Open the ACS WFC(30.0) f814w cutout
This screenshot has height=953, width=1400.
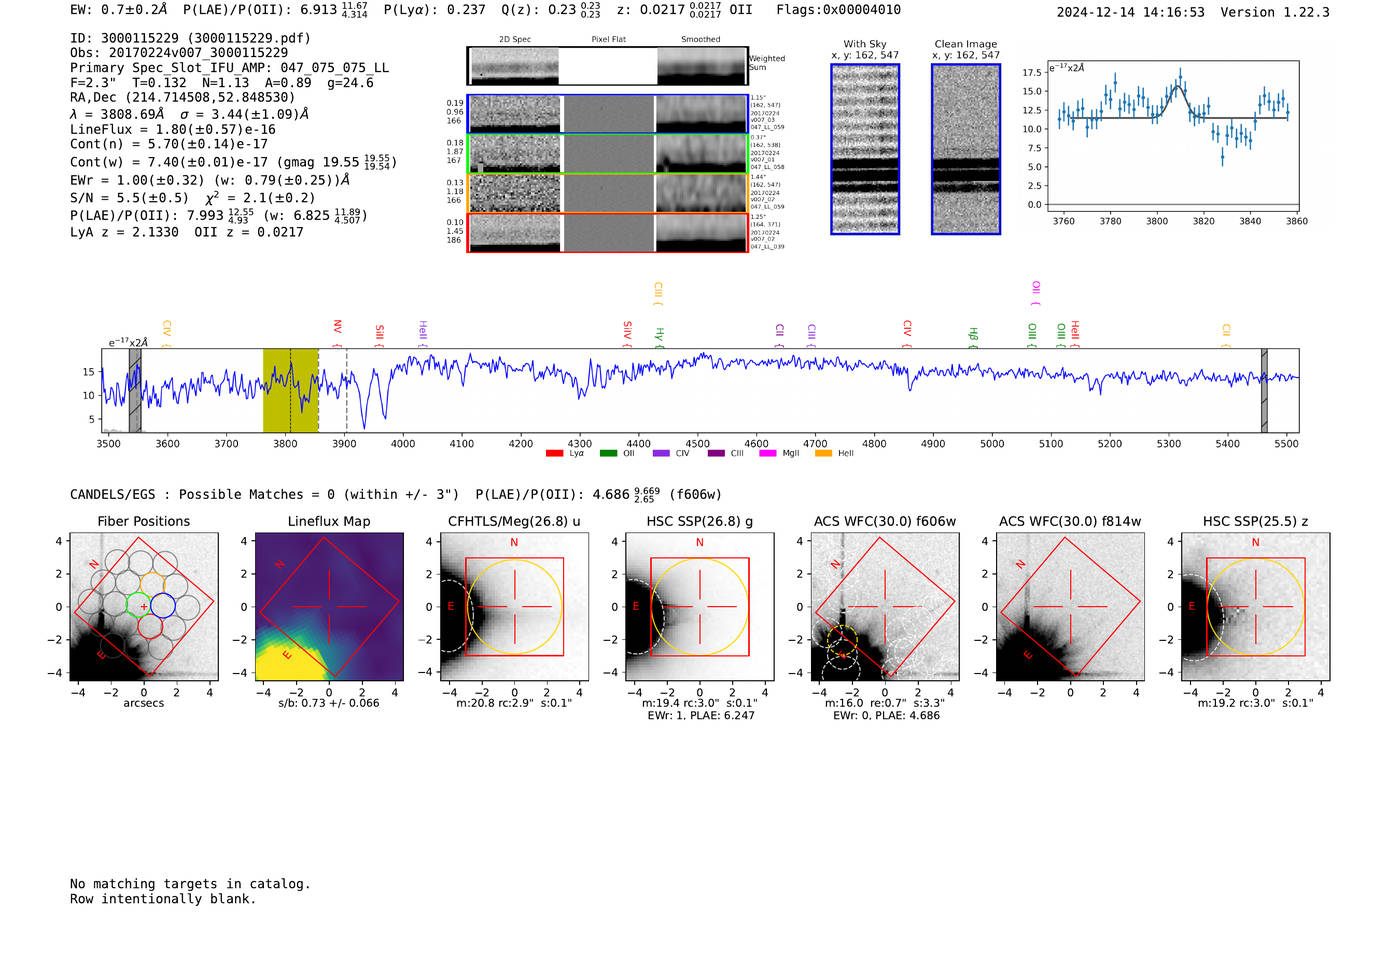point(1070,607)
